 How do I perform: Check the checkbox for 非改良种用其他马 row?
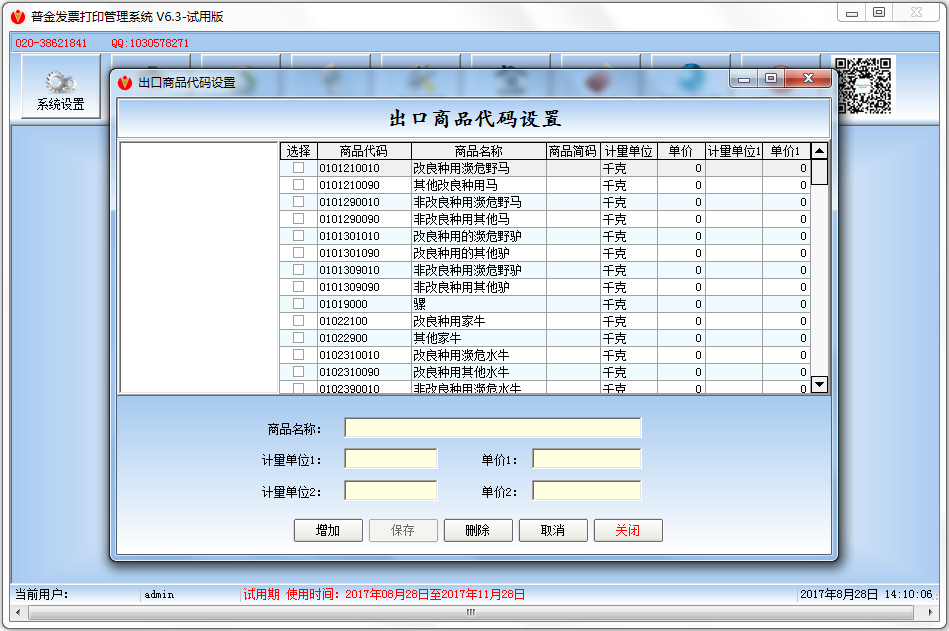(x=297, y=219)
